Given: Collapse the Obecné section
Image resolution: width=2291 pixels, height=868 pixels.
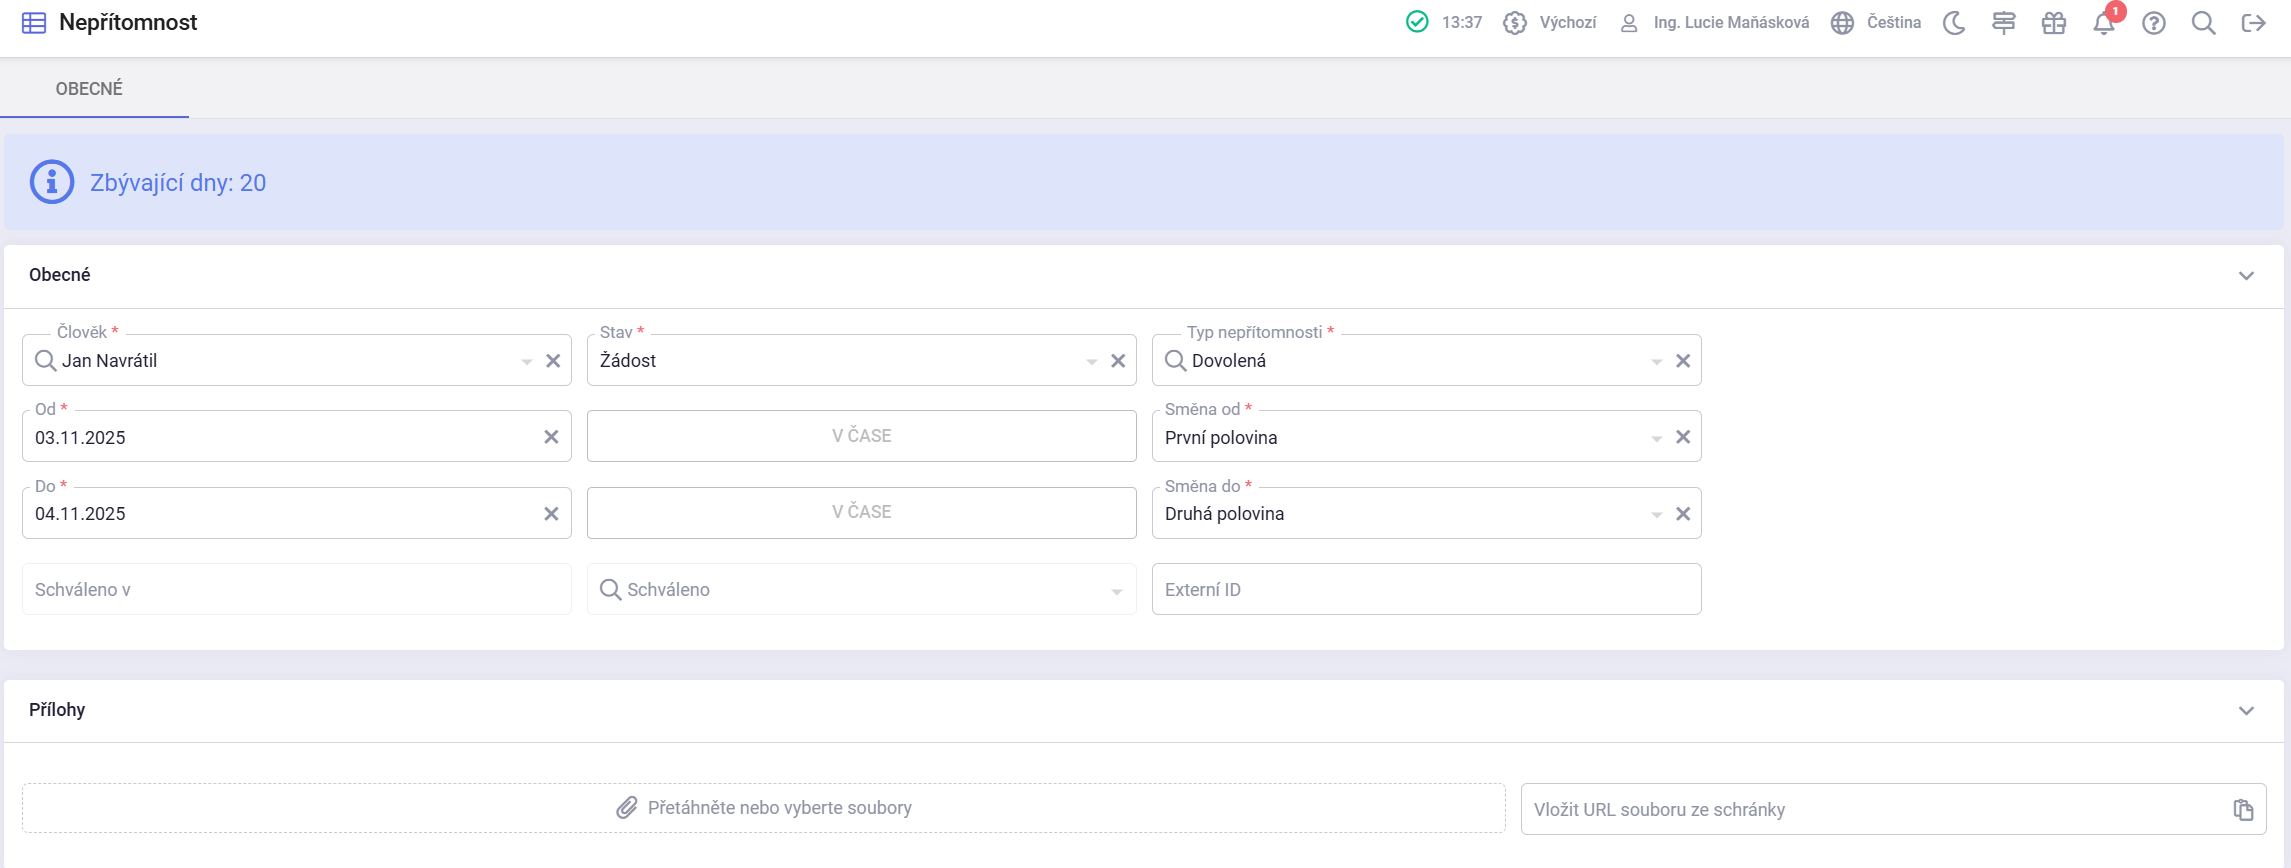Looking at the screenshot, I should coord(2246,276).
